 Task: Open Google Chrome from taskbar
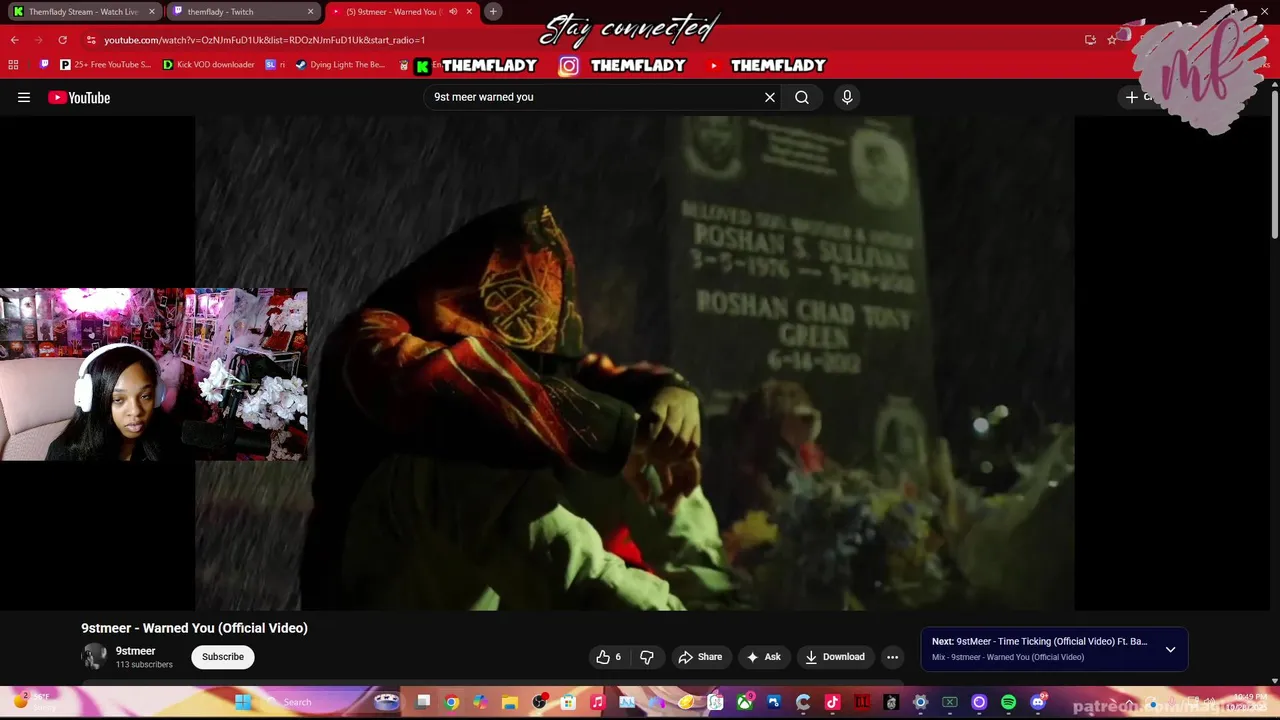pos(452,702)
